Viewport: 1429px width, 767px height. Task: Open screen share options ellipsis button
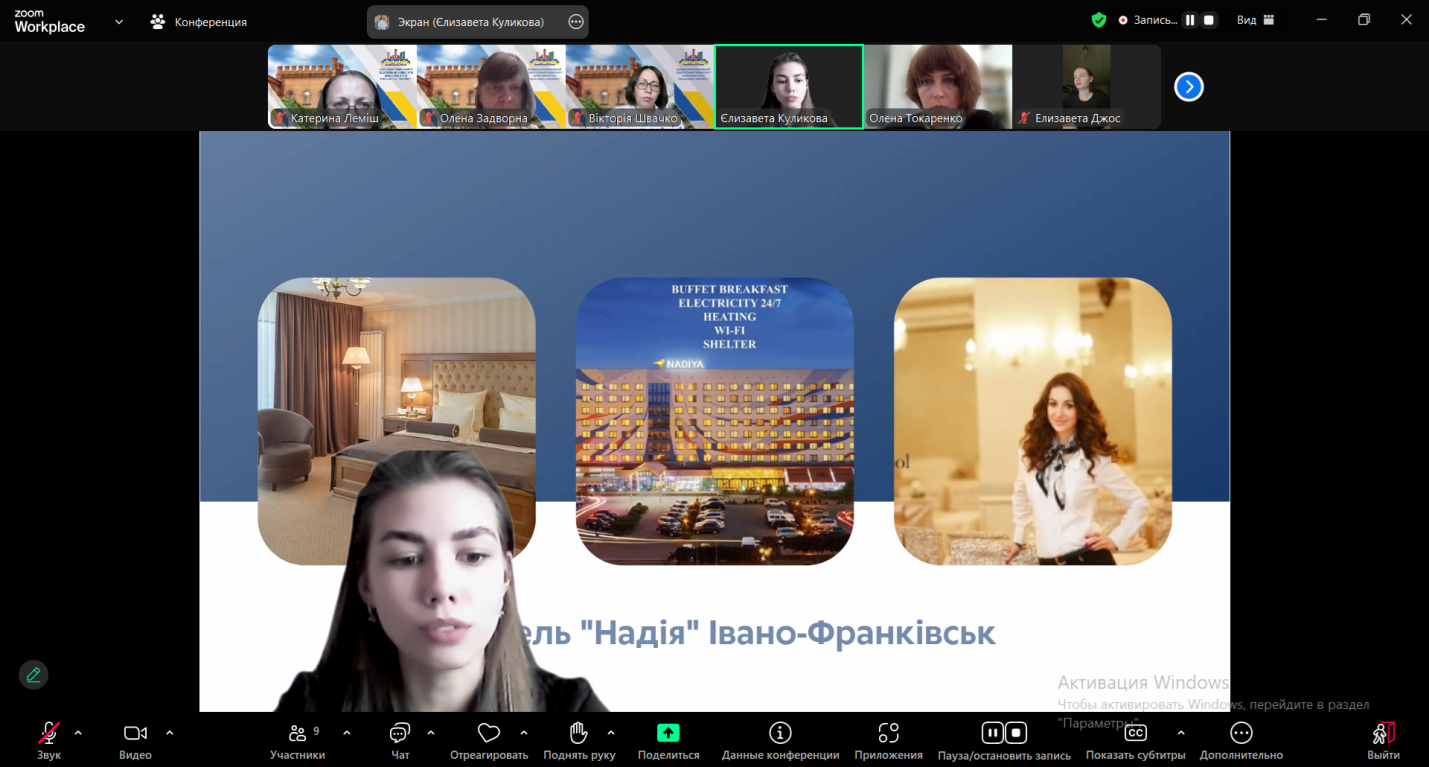pos(576,21)
